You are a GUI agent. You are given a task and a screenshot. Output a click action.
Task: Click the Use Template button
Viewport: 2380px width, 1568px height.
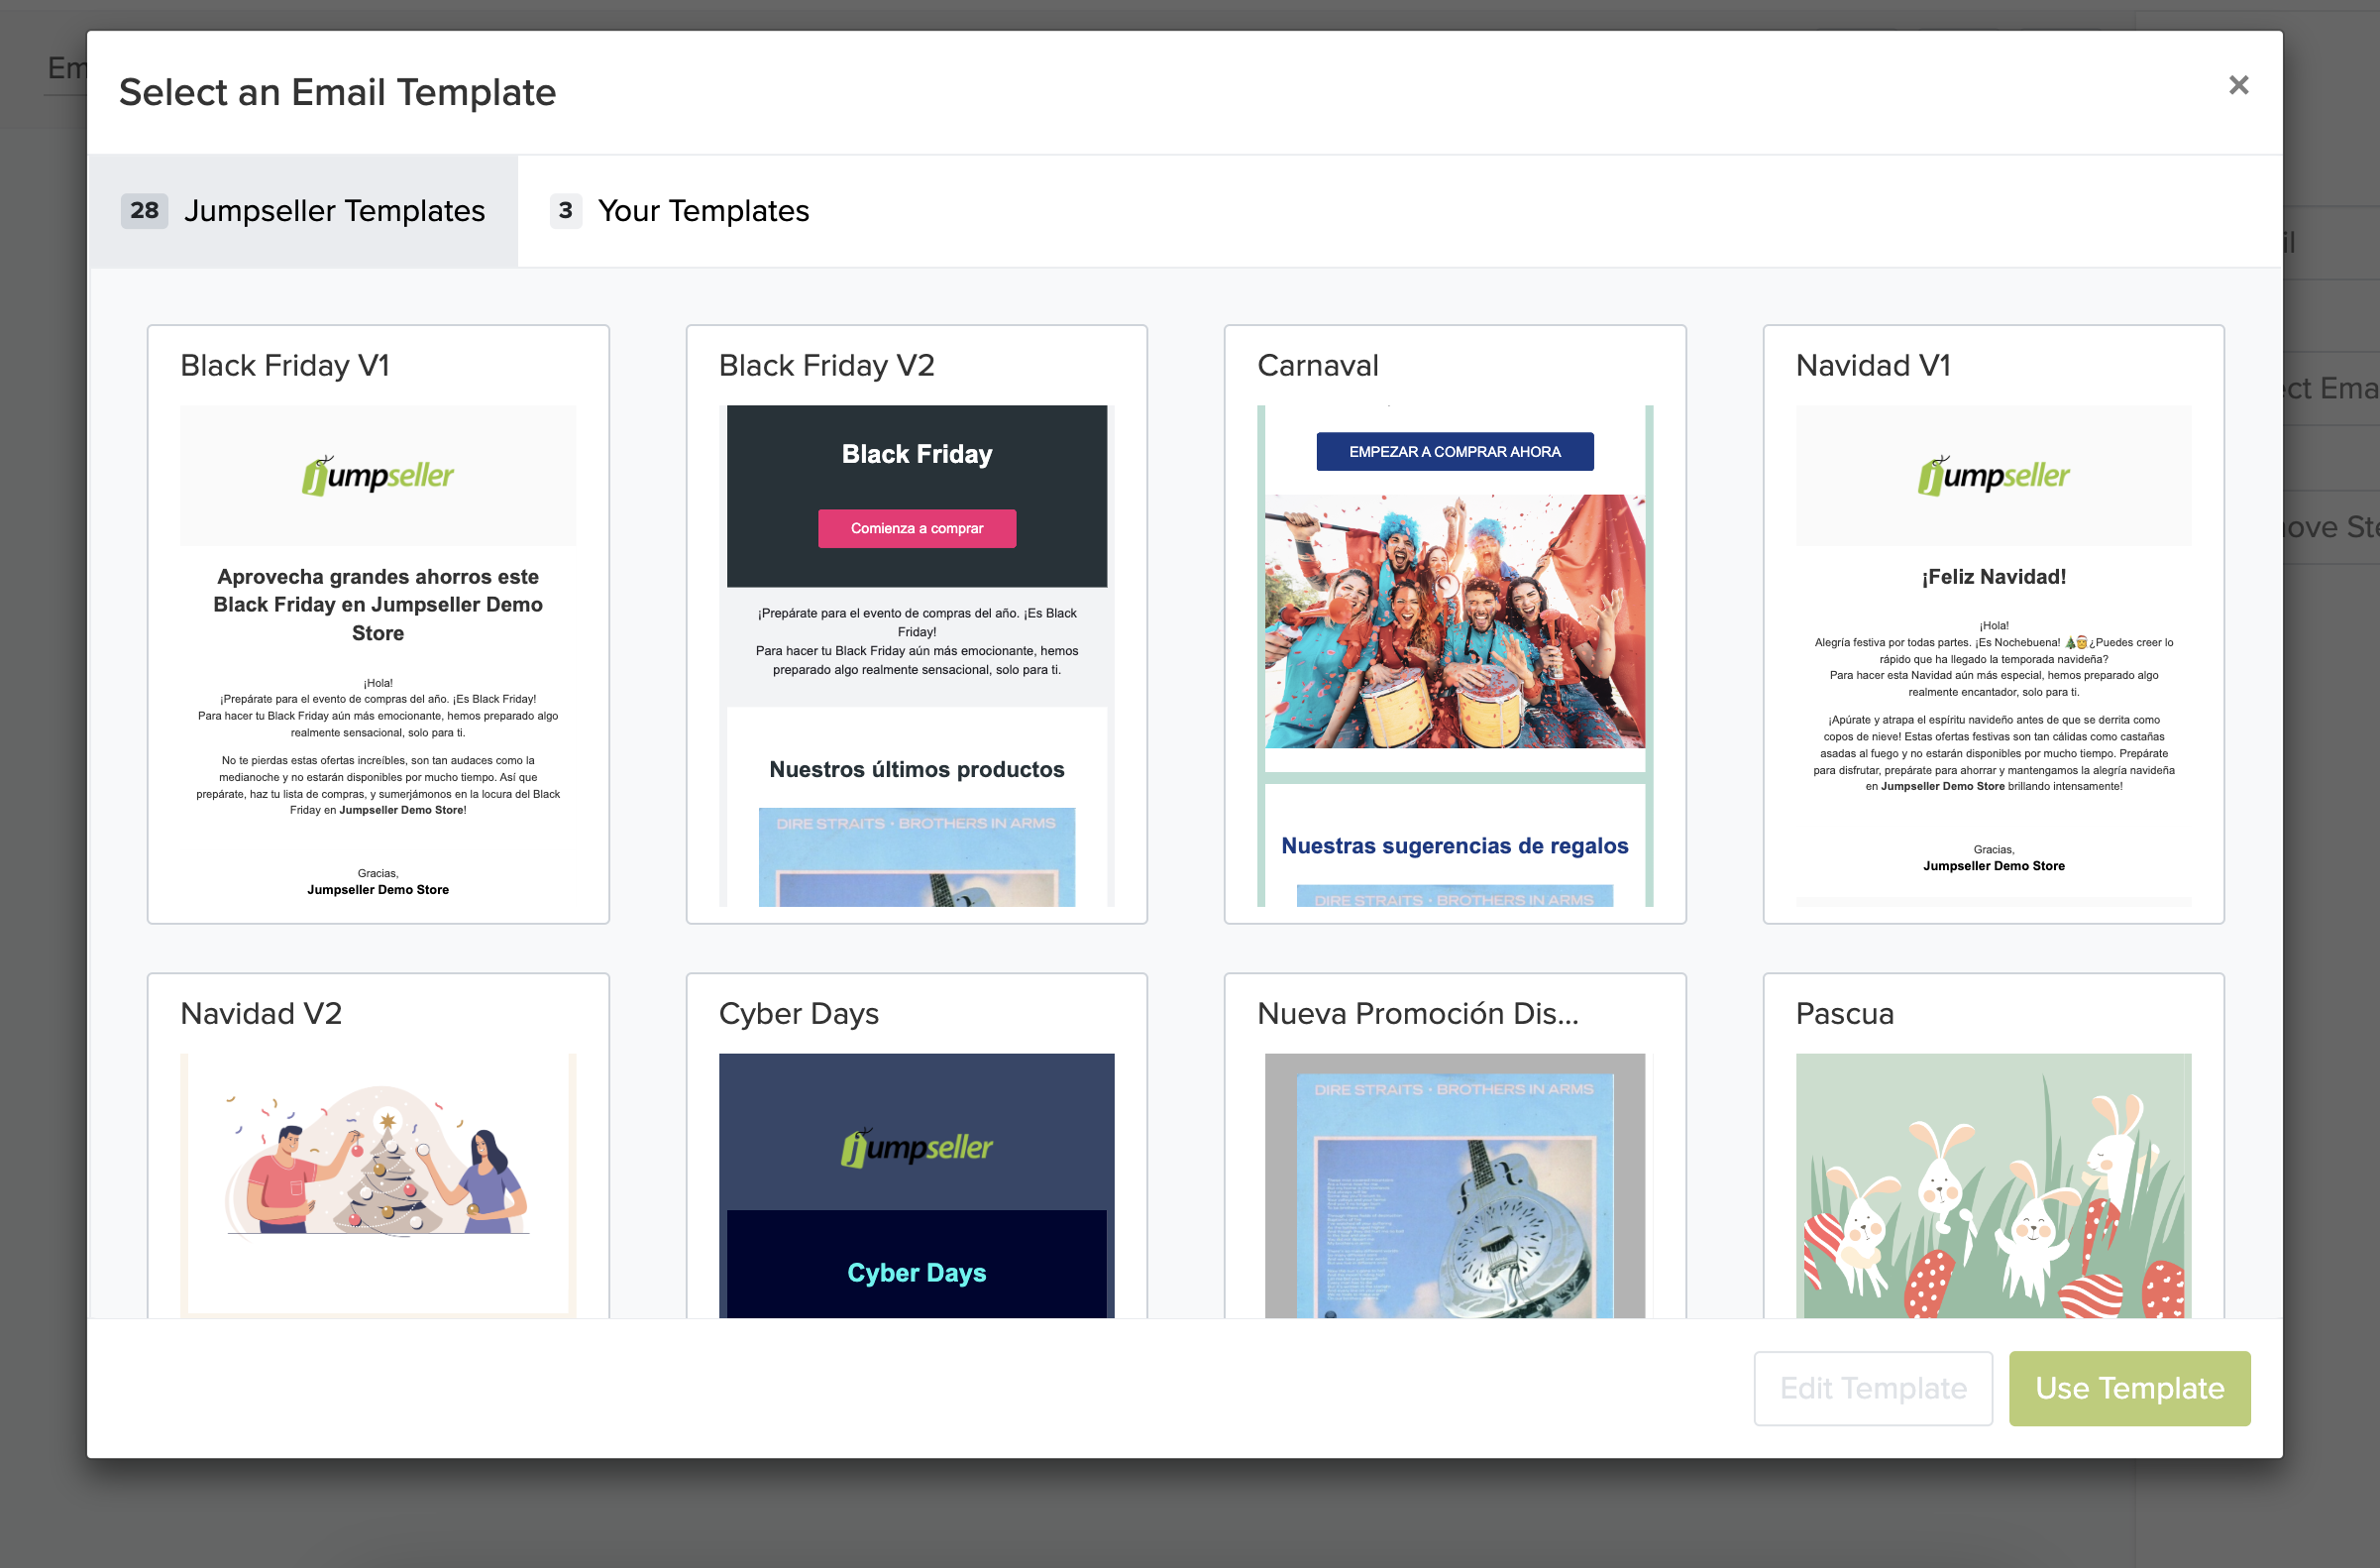click(2128, 1388)
